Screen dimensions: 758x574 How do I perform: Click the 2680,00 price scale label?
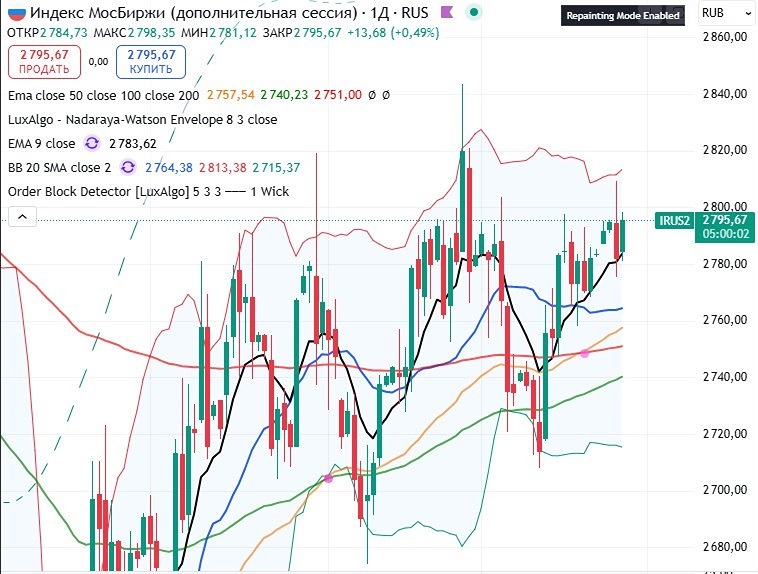725,546
